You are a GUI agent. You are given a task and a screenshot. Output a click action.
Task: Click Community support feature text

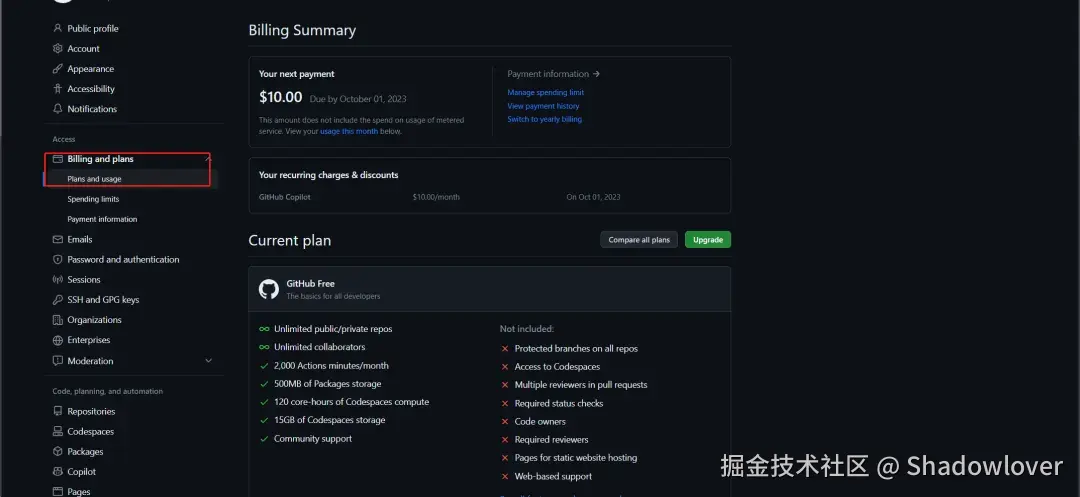313,438
